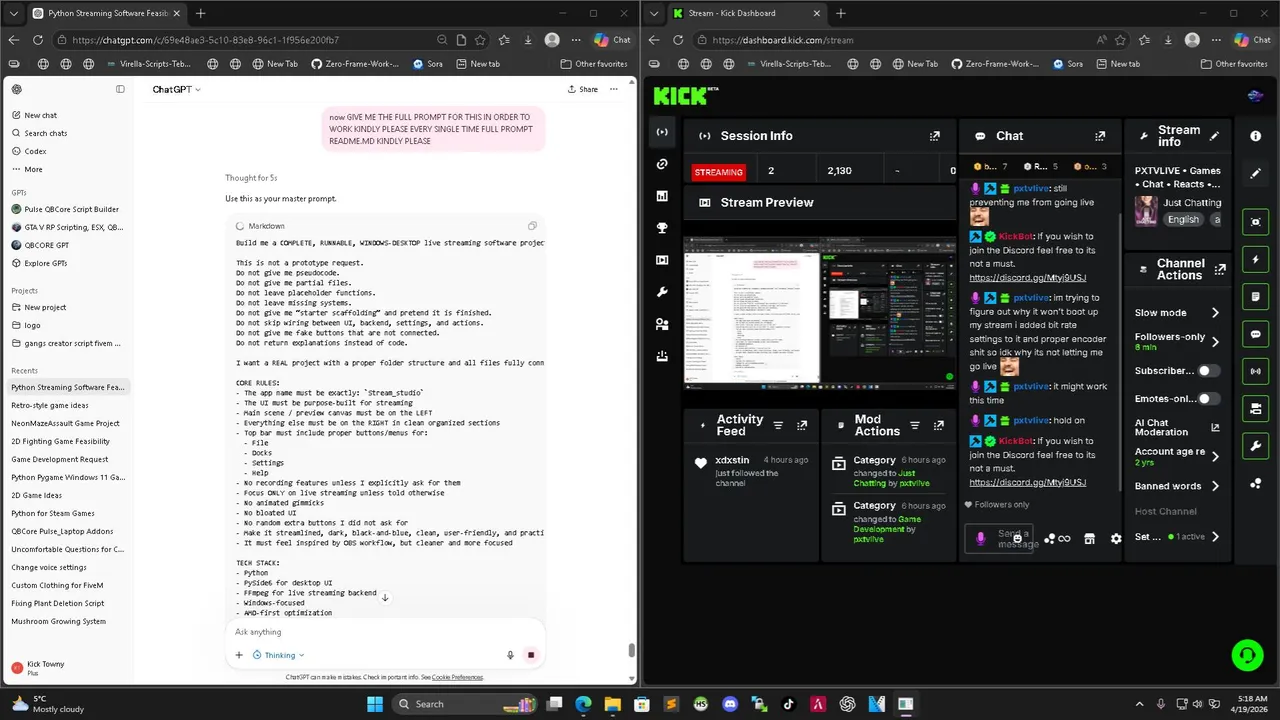Open the community users icon in Kick's sidebar
The image size is (1280, 720).
[662, 324]
